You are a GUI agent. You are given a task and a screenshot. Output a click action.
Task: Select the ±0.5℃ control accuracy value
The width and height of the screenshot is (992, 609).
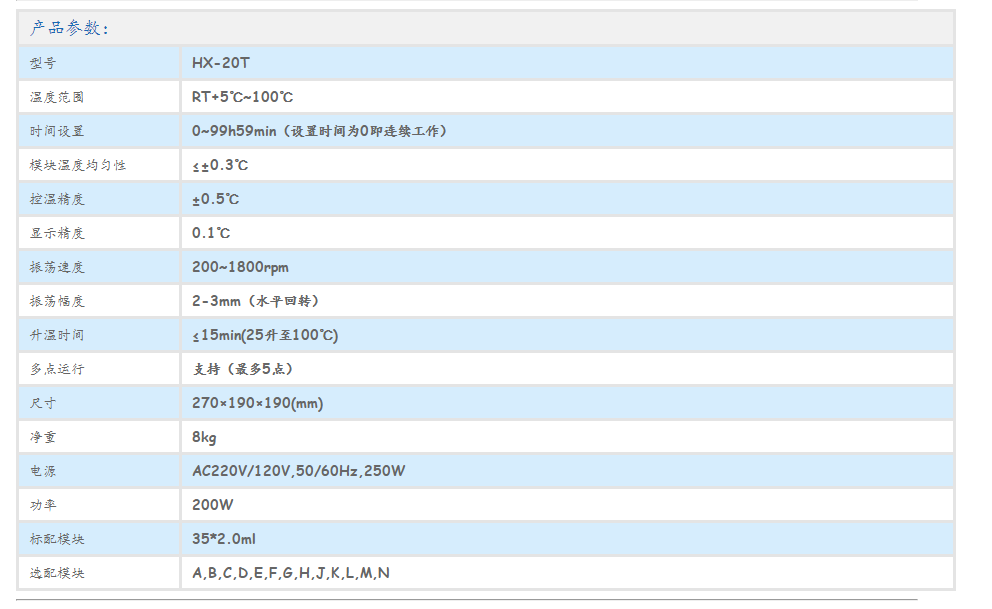216,199
